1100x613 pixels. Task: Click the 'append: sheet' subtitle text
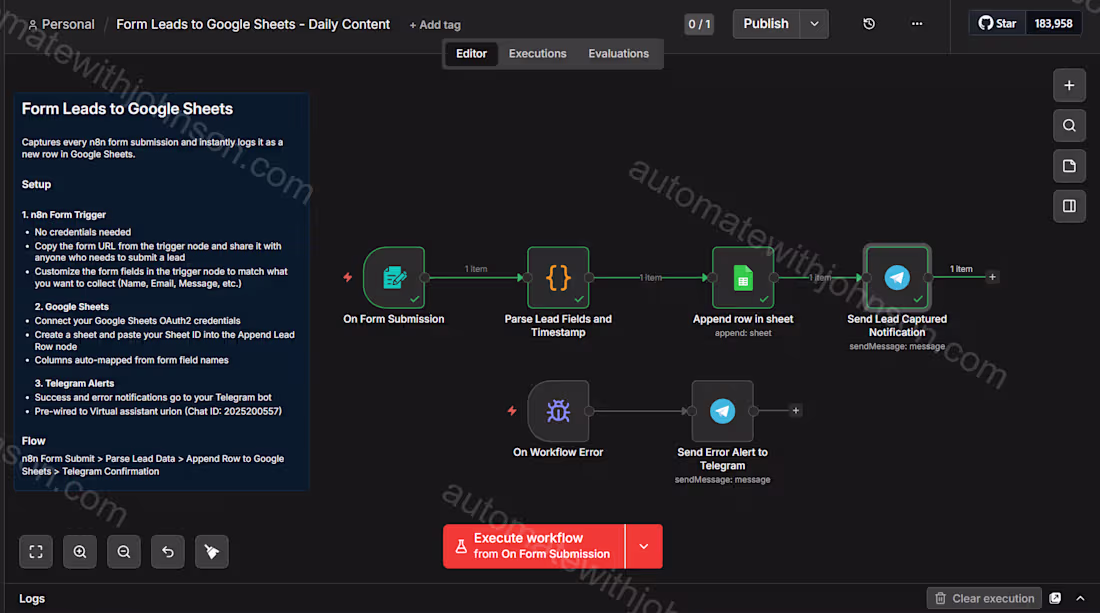tap(743, 333)
